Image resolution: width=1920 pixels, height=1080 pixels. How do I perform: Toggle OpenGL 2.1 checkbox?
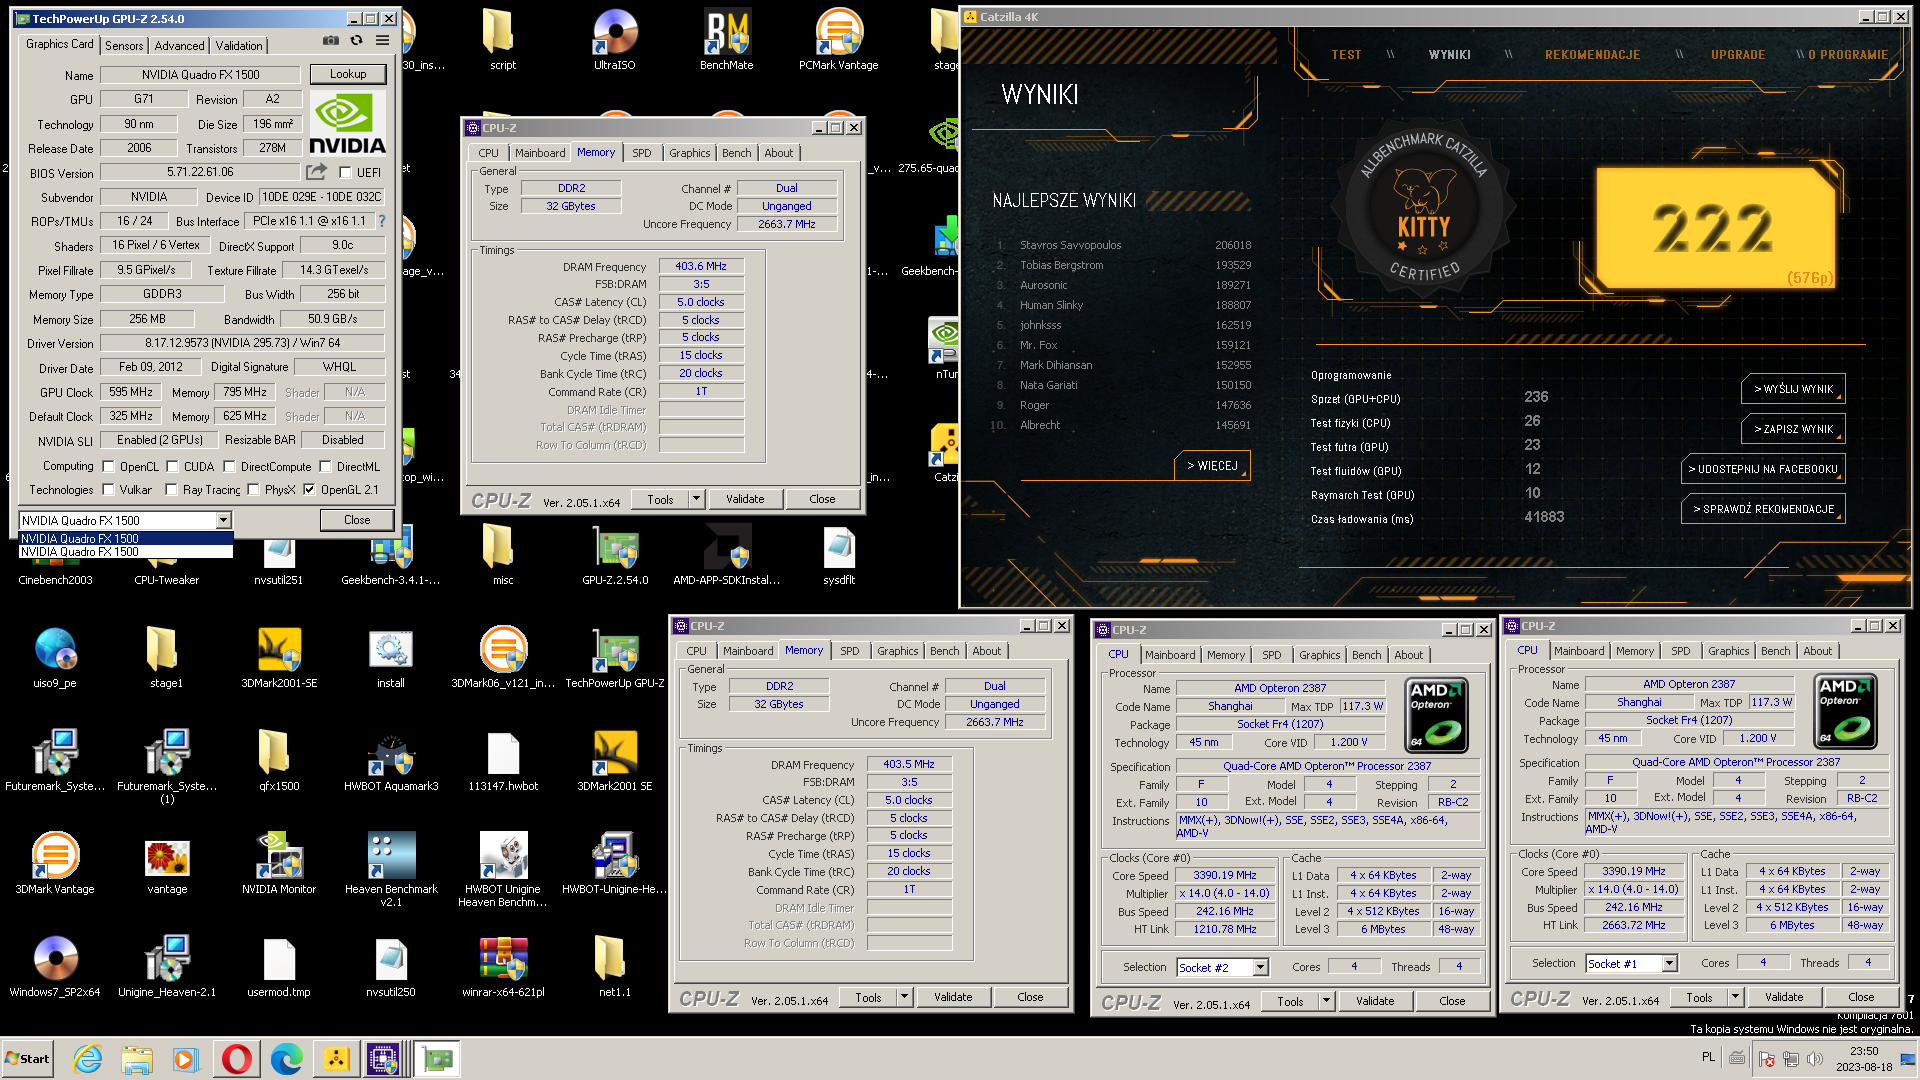[x=309, y=490]
